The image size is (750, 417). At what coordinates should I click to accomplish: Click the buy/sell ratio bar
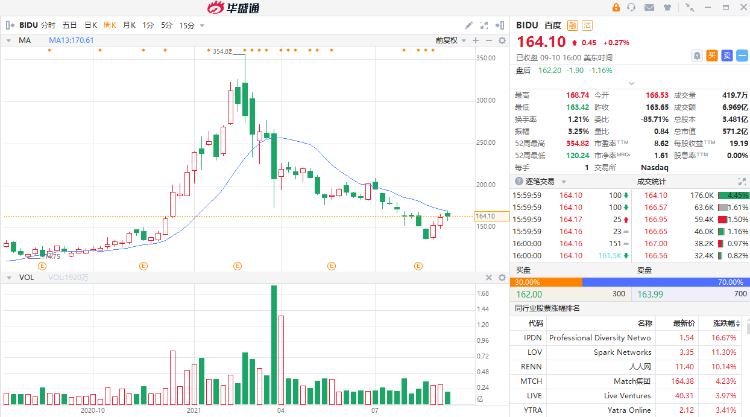click(x=631, y=282)
